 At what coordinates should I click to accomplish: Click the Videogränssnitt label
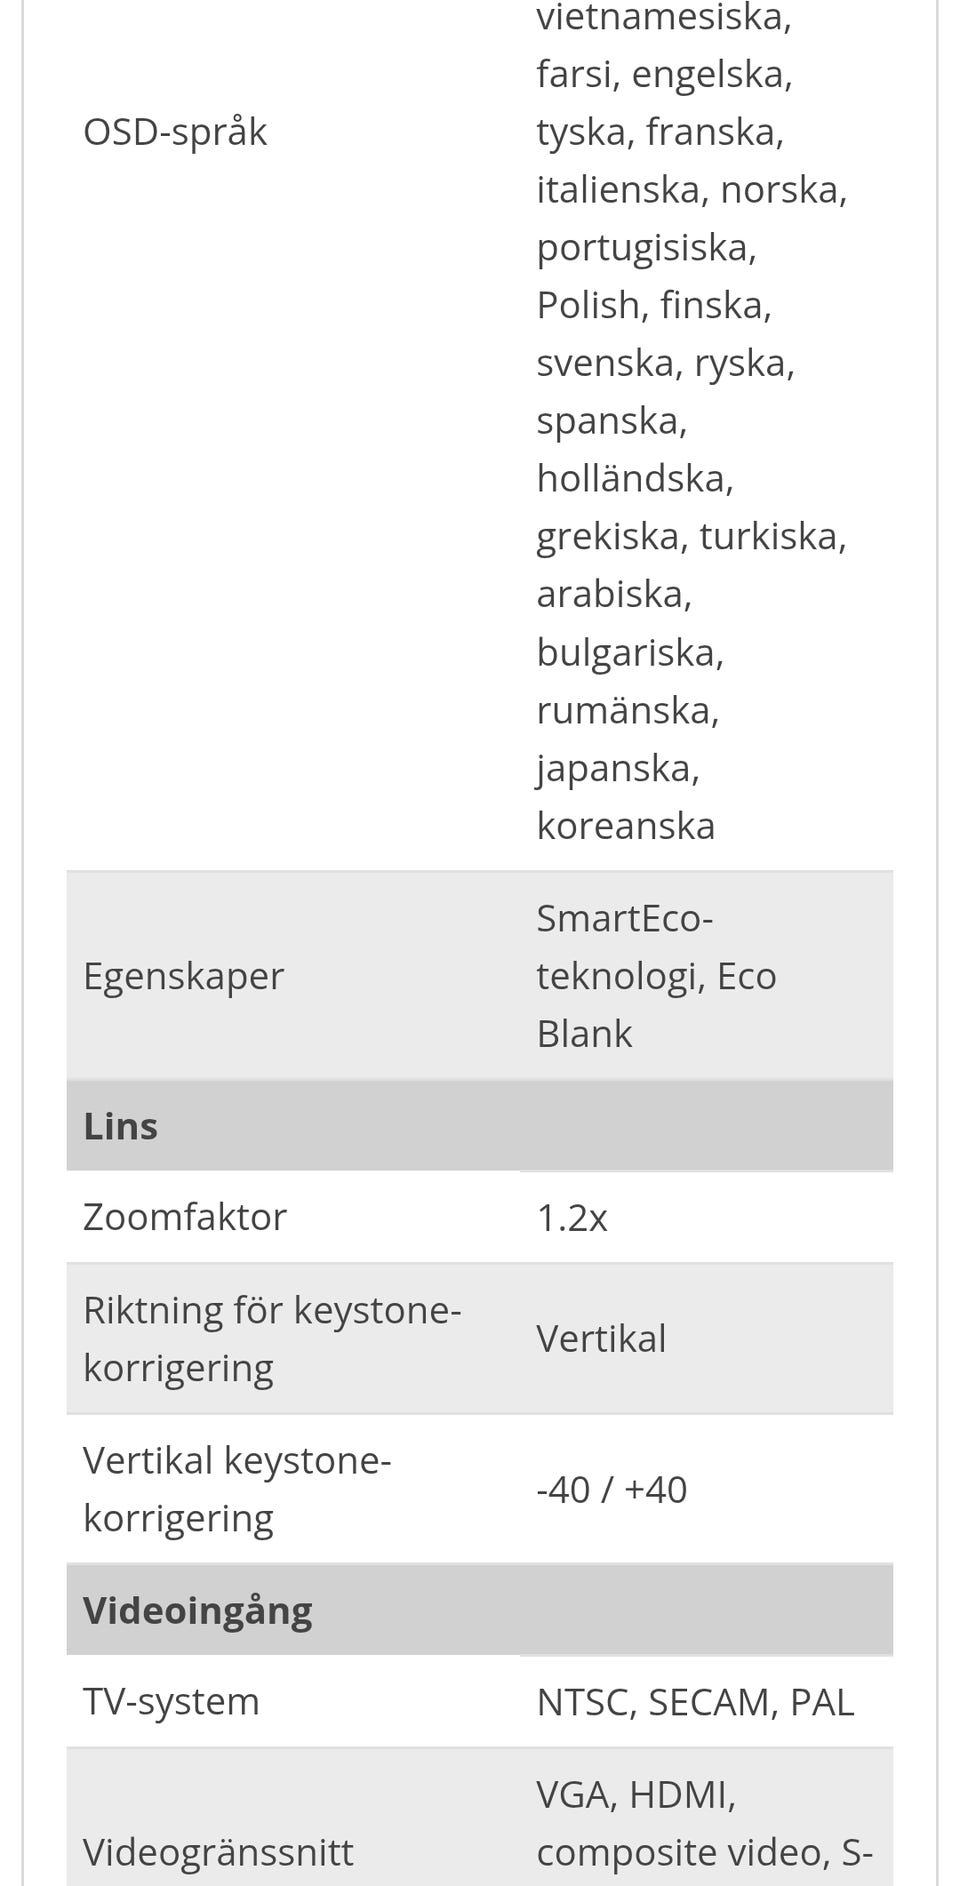tap(218, 1852)
